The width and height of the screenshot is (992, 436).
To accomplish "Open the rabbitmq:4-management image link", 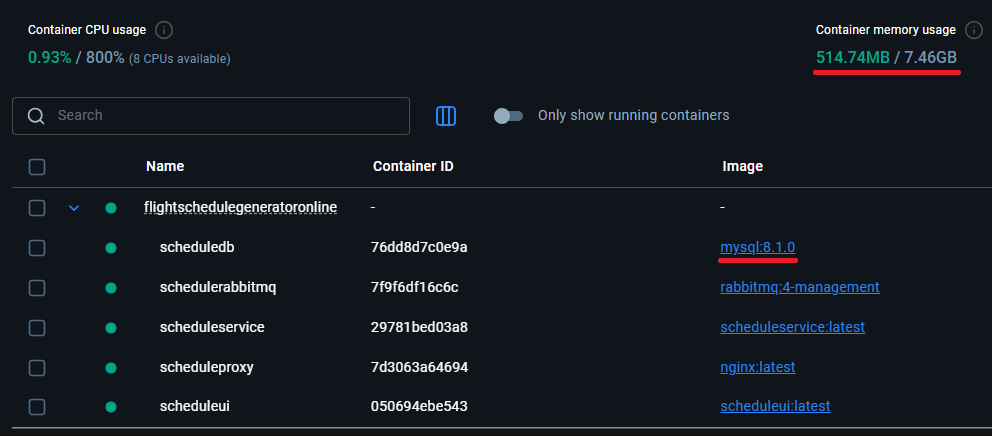I will pos(799,287).
